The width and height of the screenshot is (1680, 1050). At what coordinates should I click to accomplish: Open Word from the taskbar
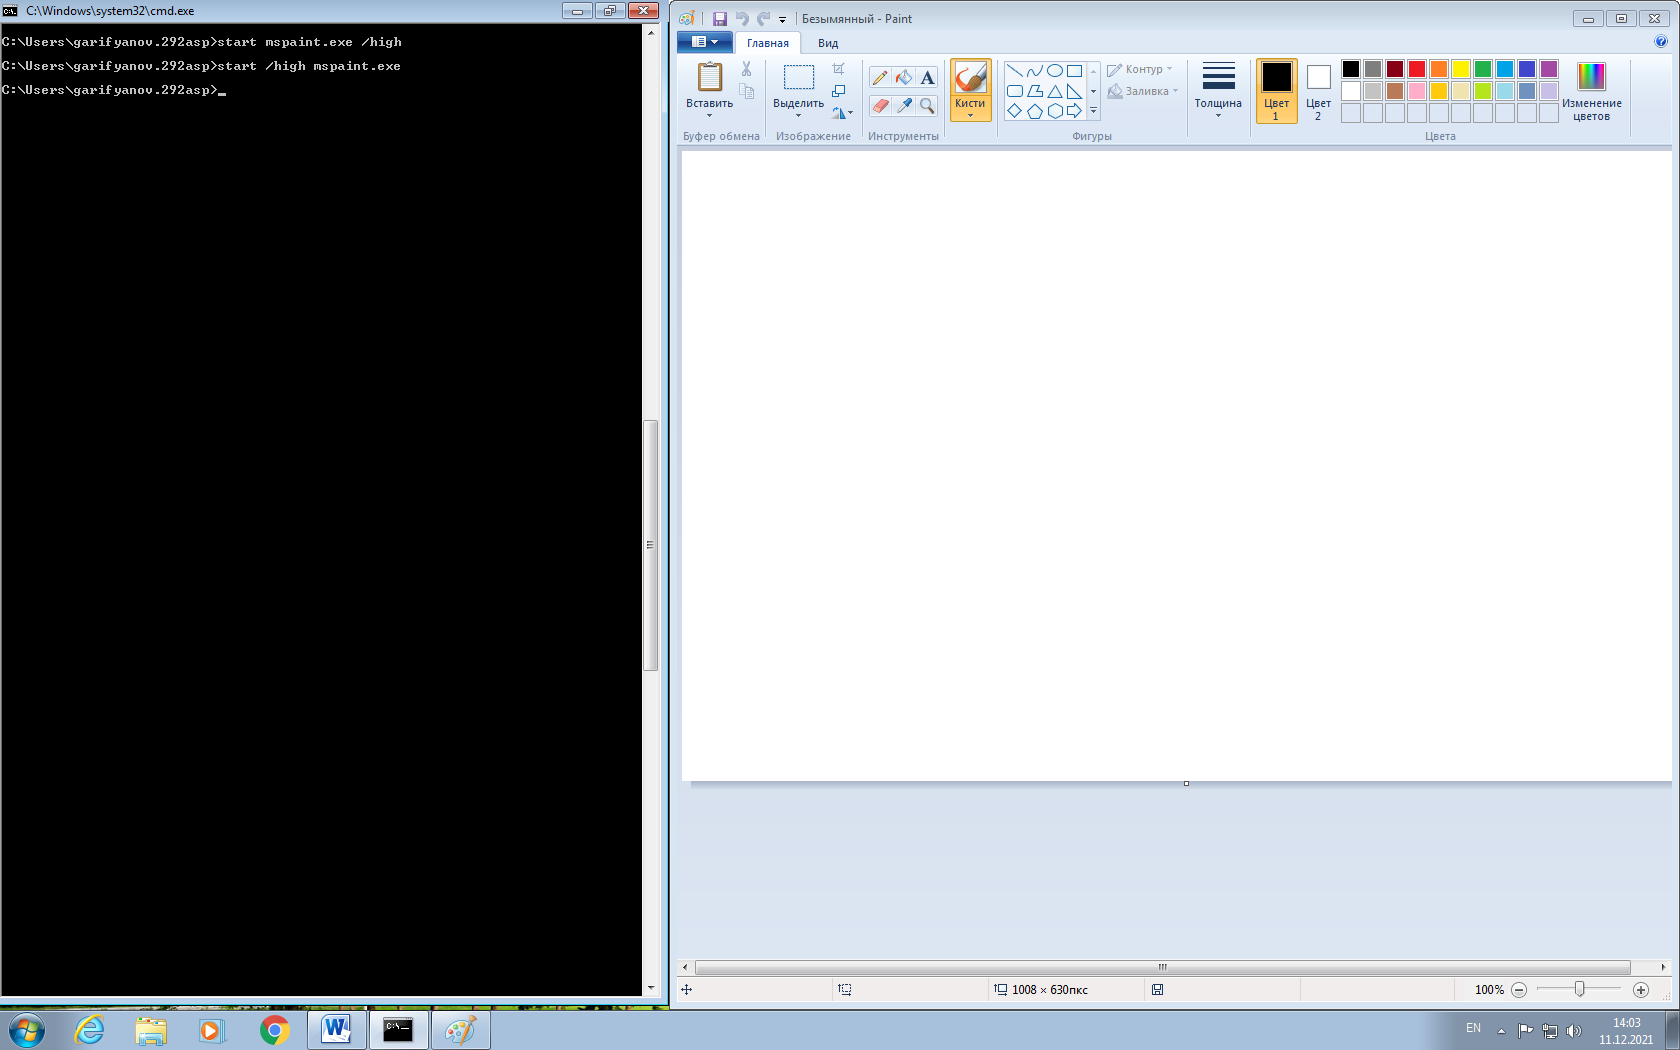pos(336,1030)
